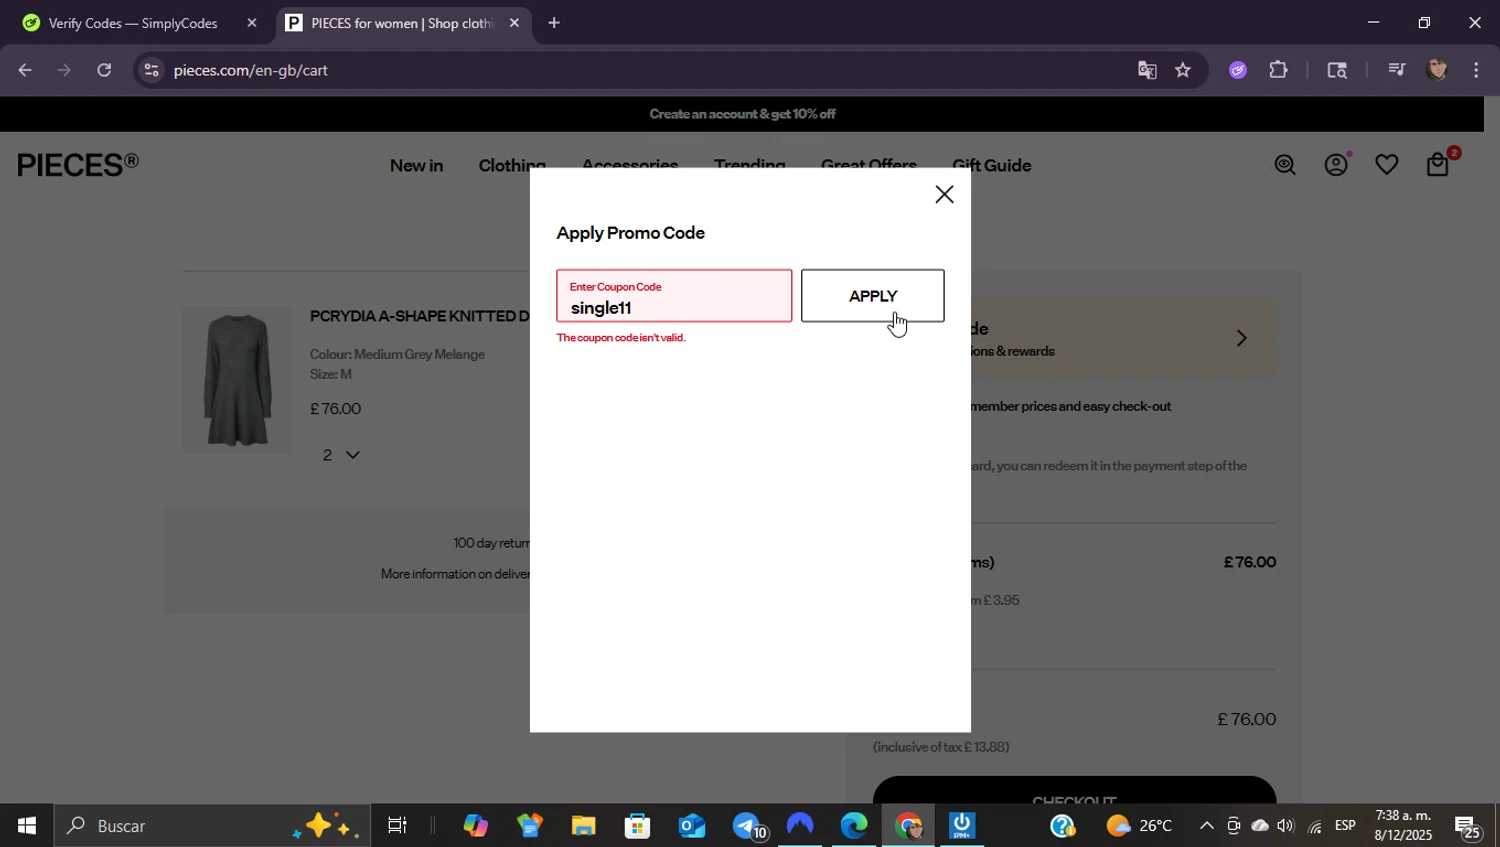The height and width of the screenshot is (847, 1500).
Task: Switch to PIECES for women tab
Action: point(402,23)
